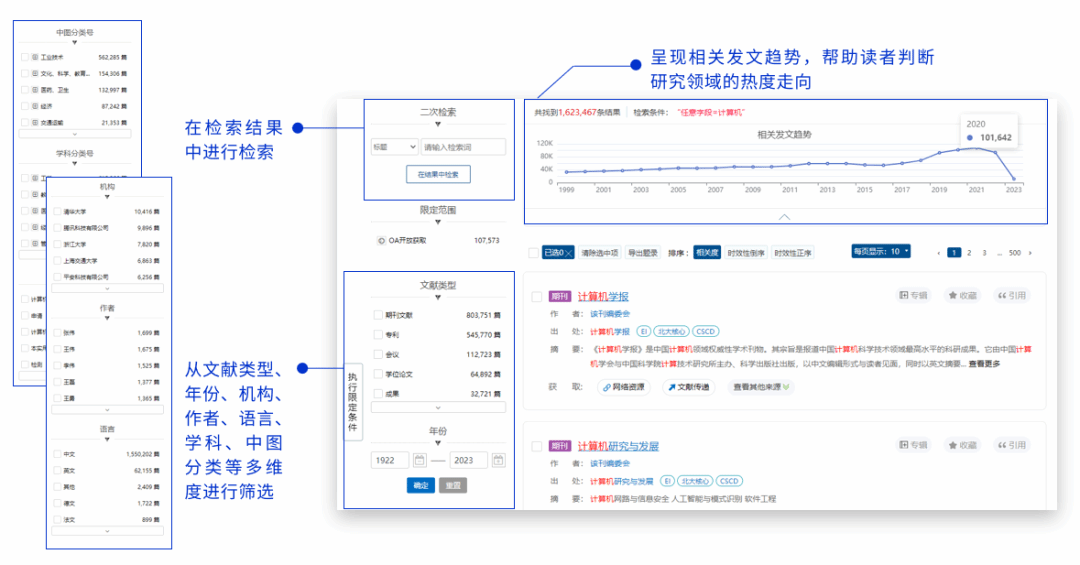Screen dimensions: 1080x565
Task: Click the 在结果中检索 button
Action: pos(437,174)
